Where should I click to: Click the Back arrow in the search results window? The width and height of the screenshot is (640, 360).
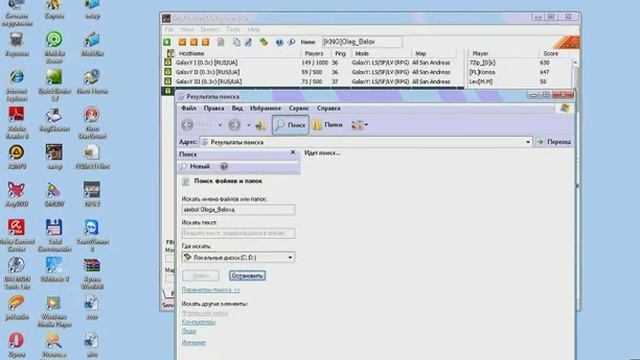click(x=187, y=125)
